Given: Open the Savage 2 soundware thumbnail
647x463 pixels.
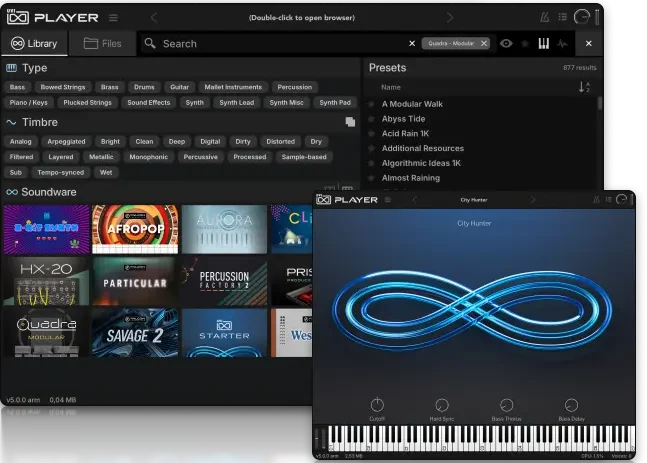Looking at the screenshot, I should tap(135, 333).
